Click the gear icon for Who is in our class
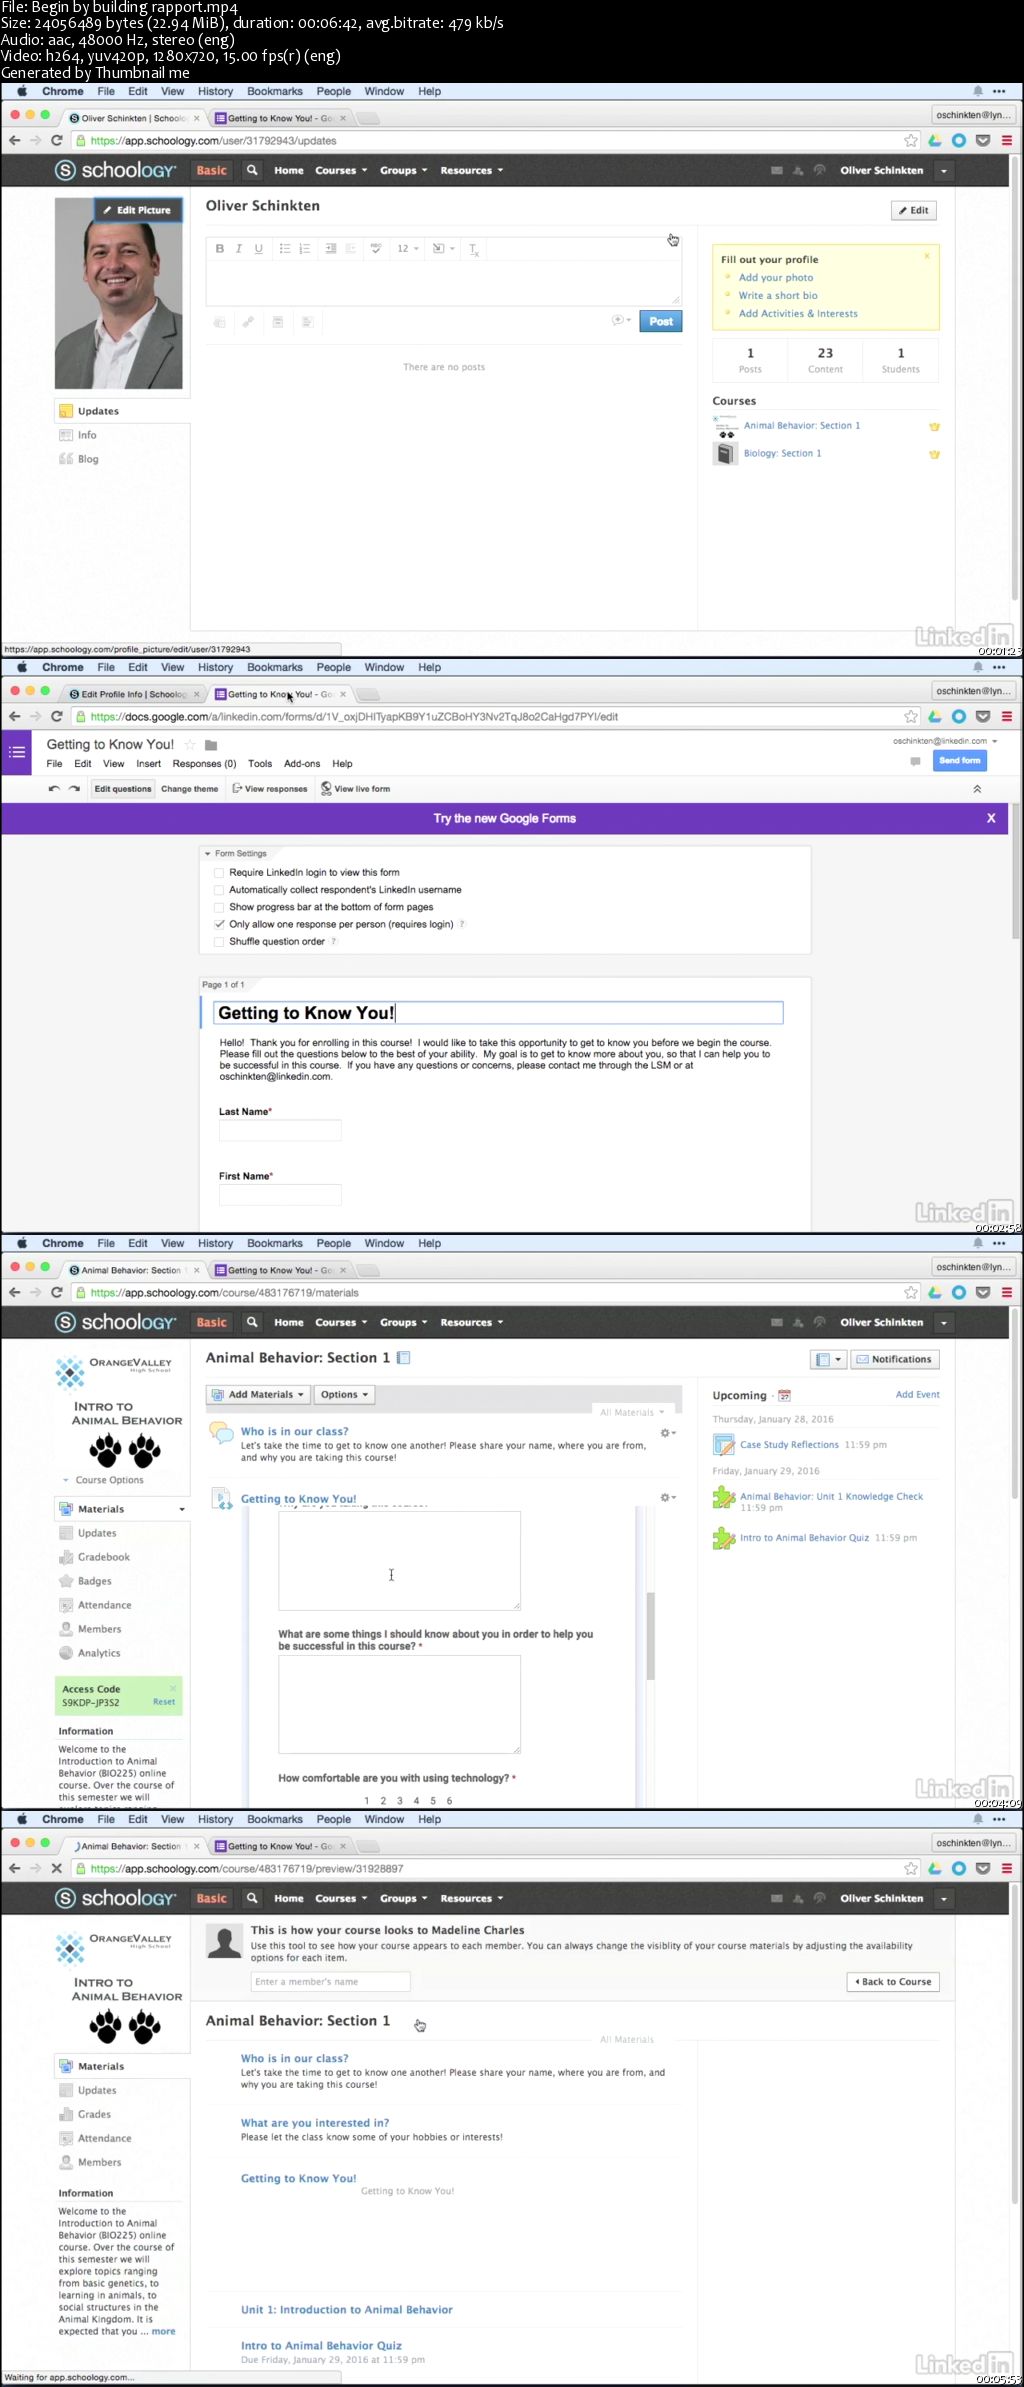Viewport: 1024px width, 2387px height. 668,1433
